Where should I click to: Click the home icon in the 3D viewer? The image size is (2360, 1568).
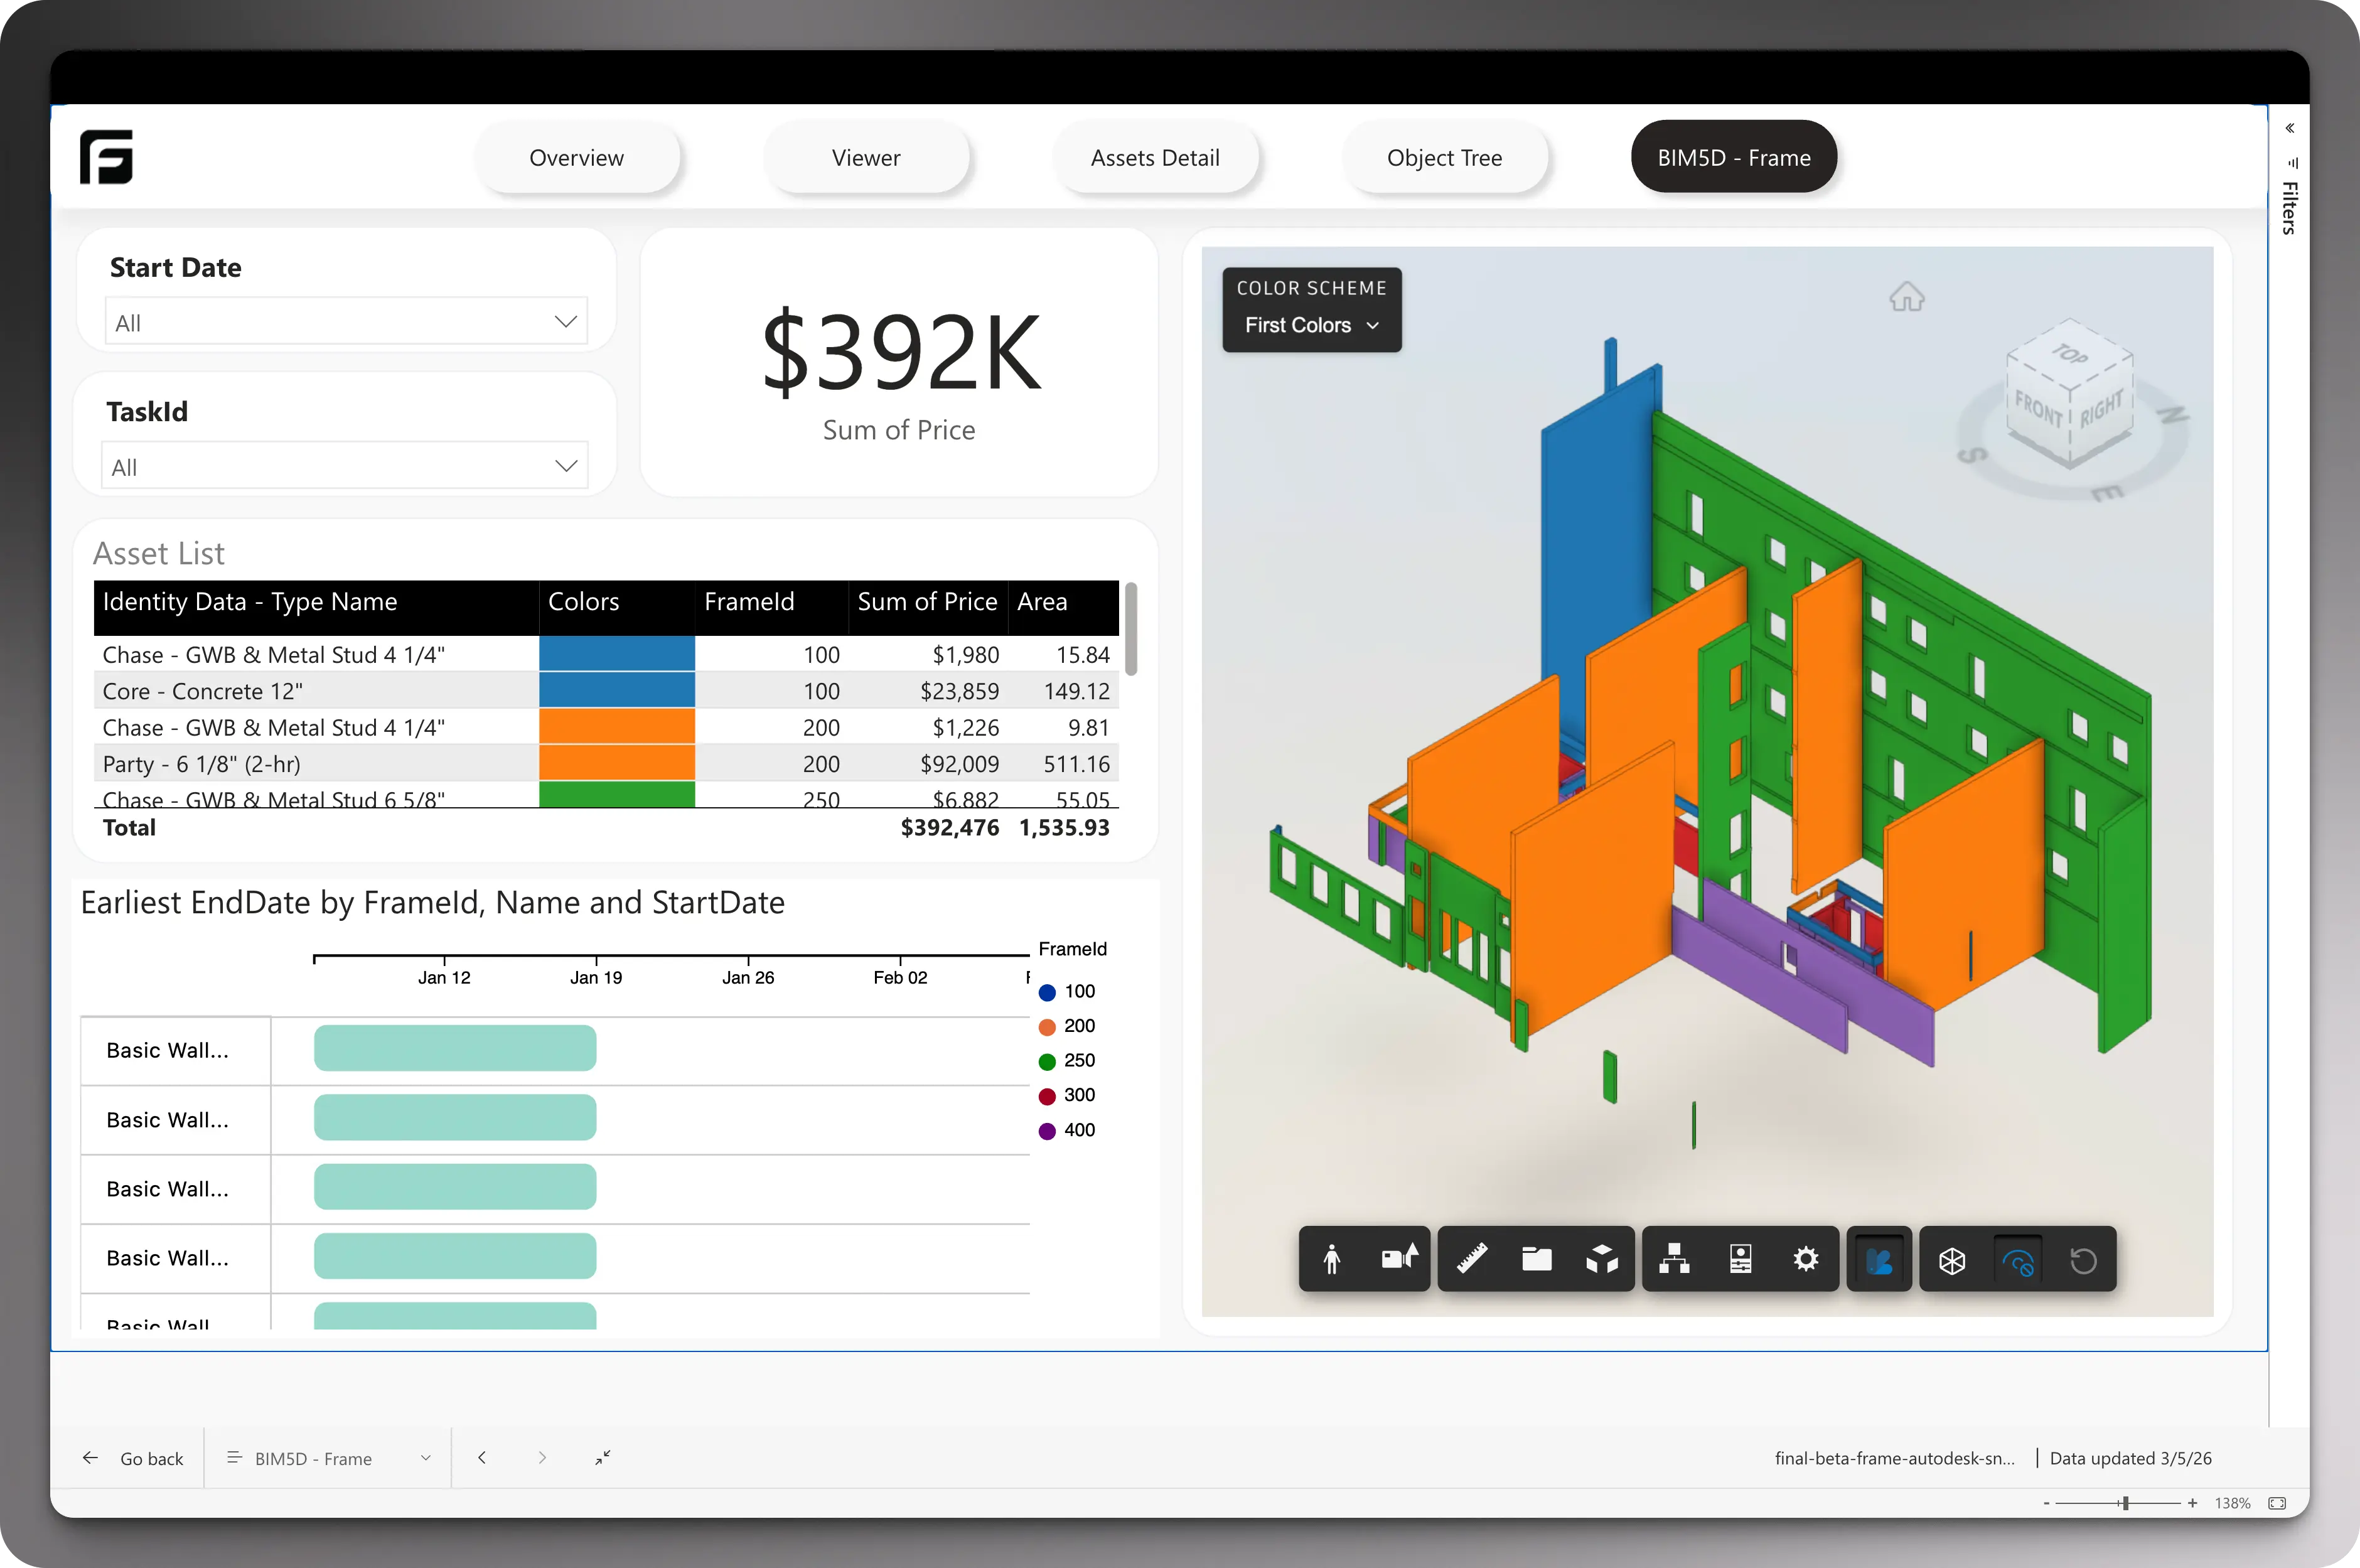pyautogui.click(x=1906, y=297)
